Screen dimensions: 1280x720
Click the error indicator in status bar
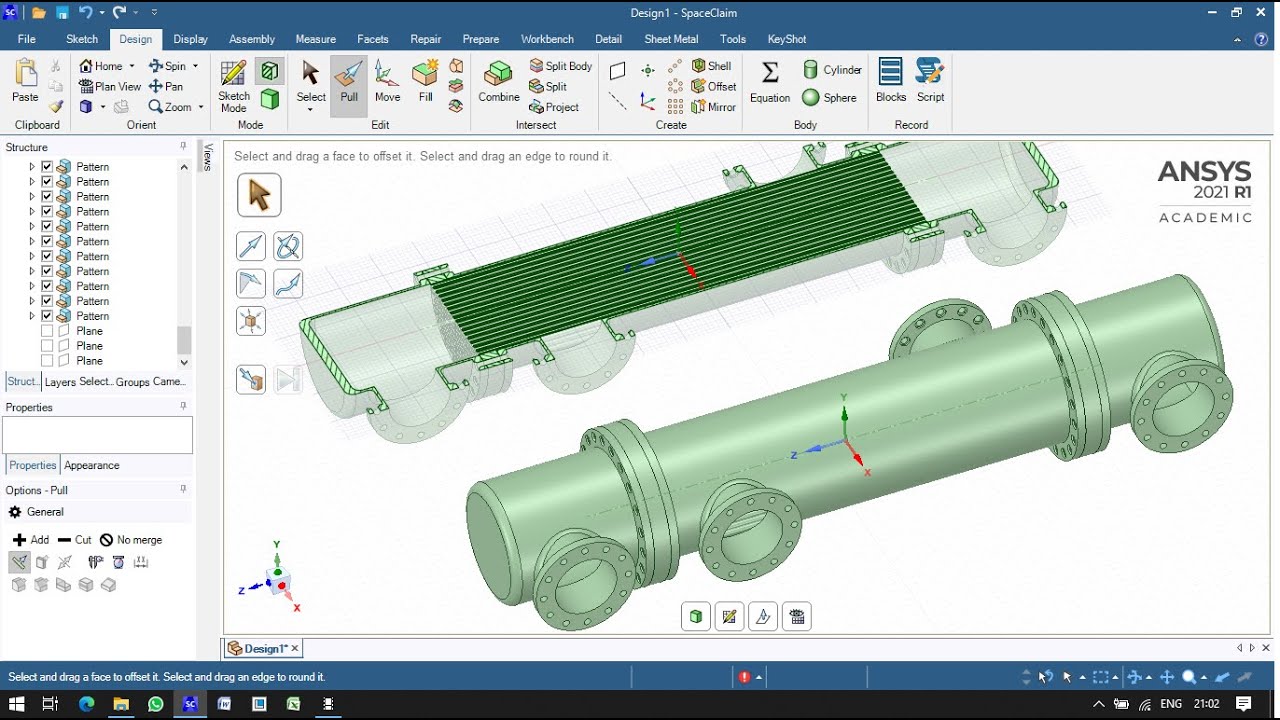coord(744,677)
